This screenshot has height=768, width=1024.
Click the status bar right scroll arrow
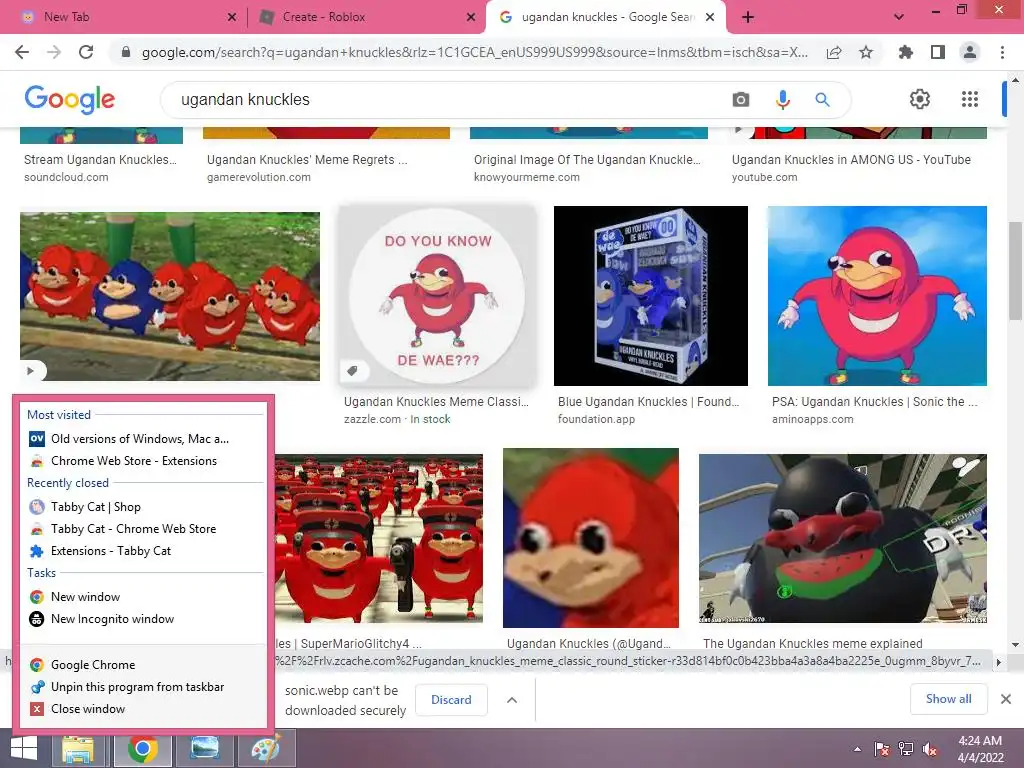tap(999, 662)
